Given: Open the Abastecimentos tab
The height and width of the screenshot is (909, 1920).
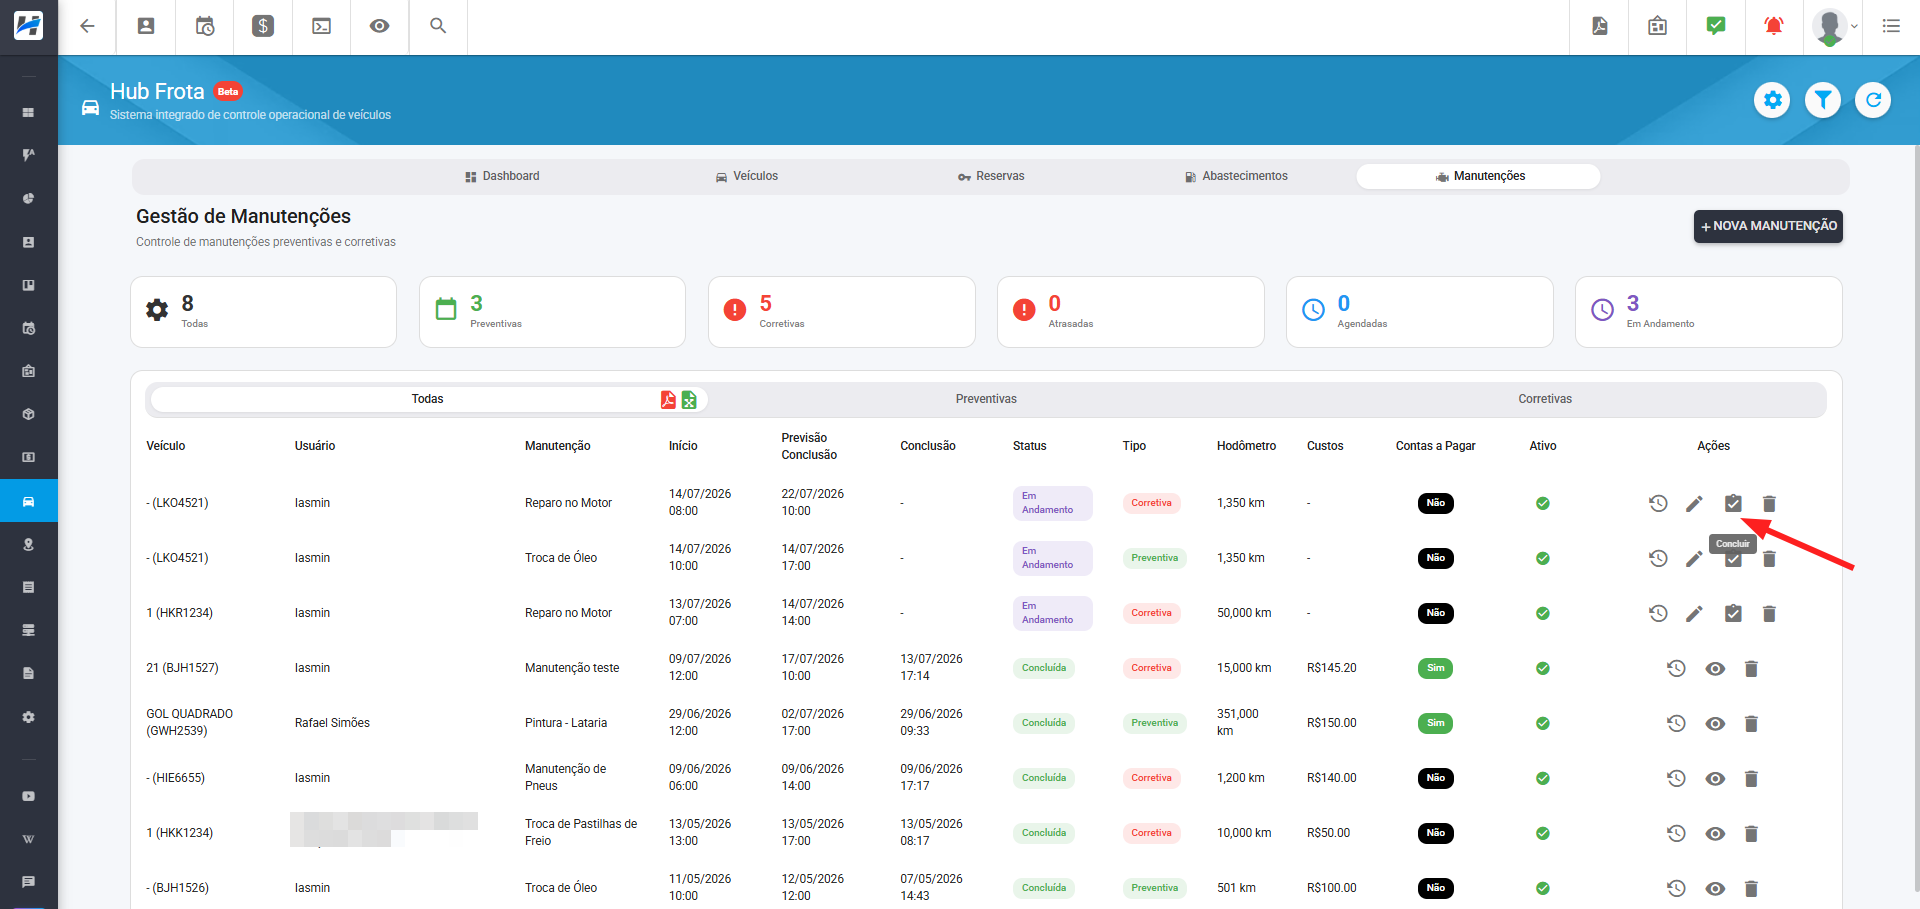Looking at the screenshot, I should [1236, 176].
